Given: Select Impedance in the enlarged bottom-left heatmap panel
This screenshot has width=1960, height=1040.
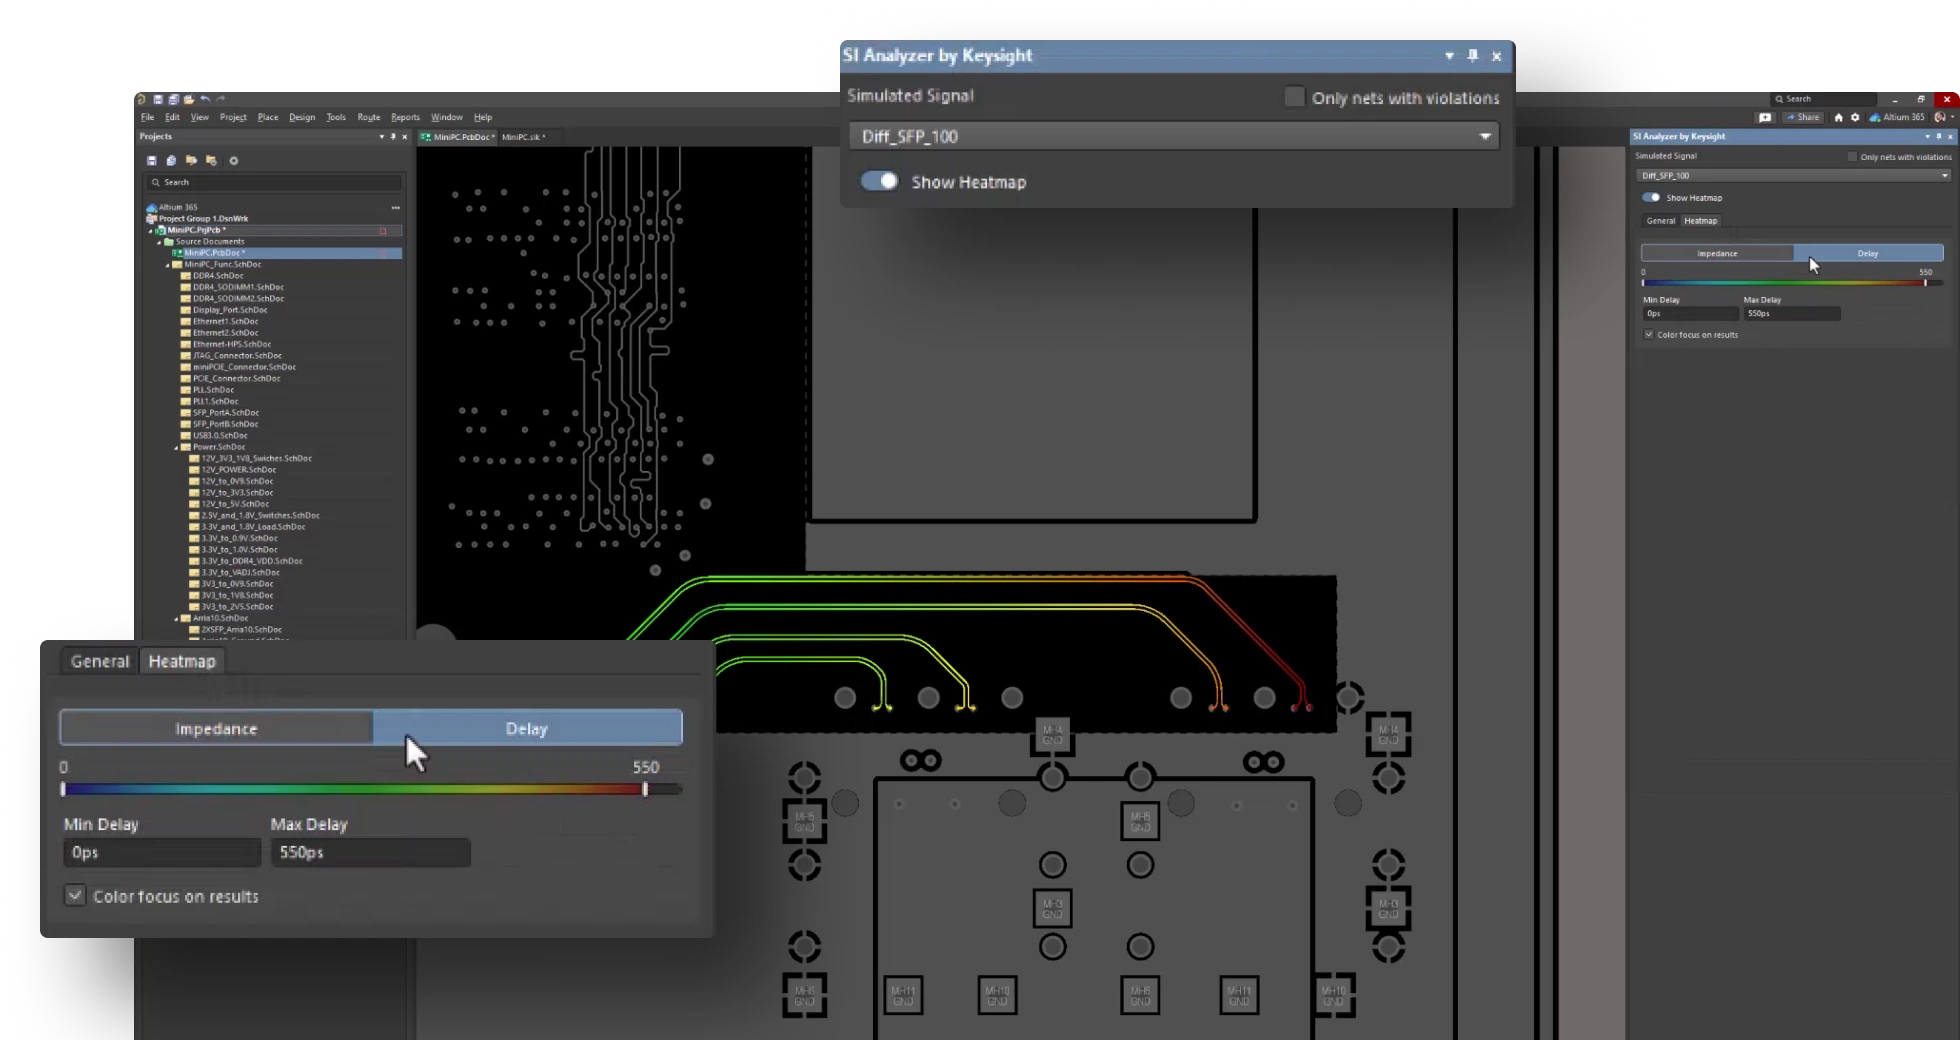Looking at the screenshot, I should [x=216, y=728].
